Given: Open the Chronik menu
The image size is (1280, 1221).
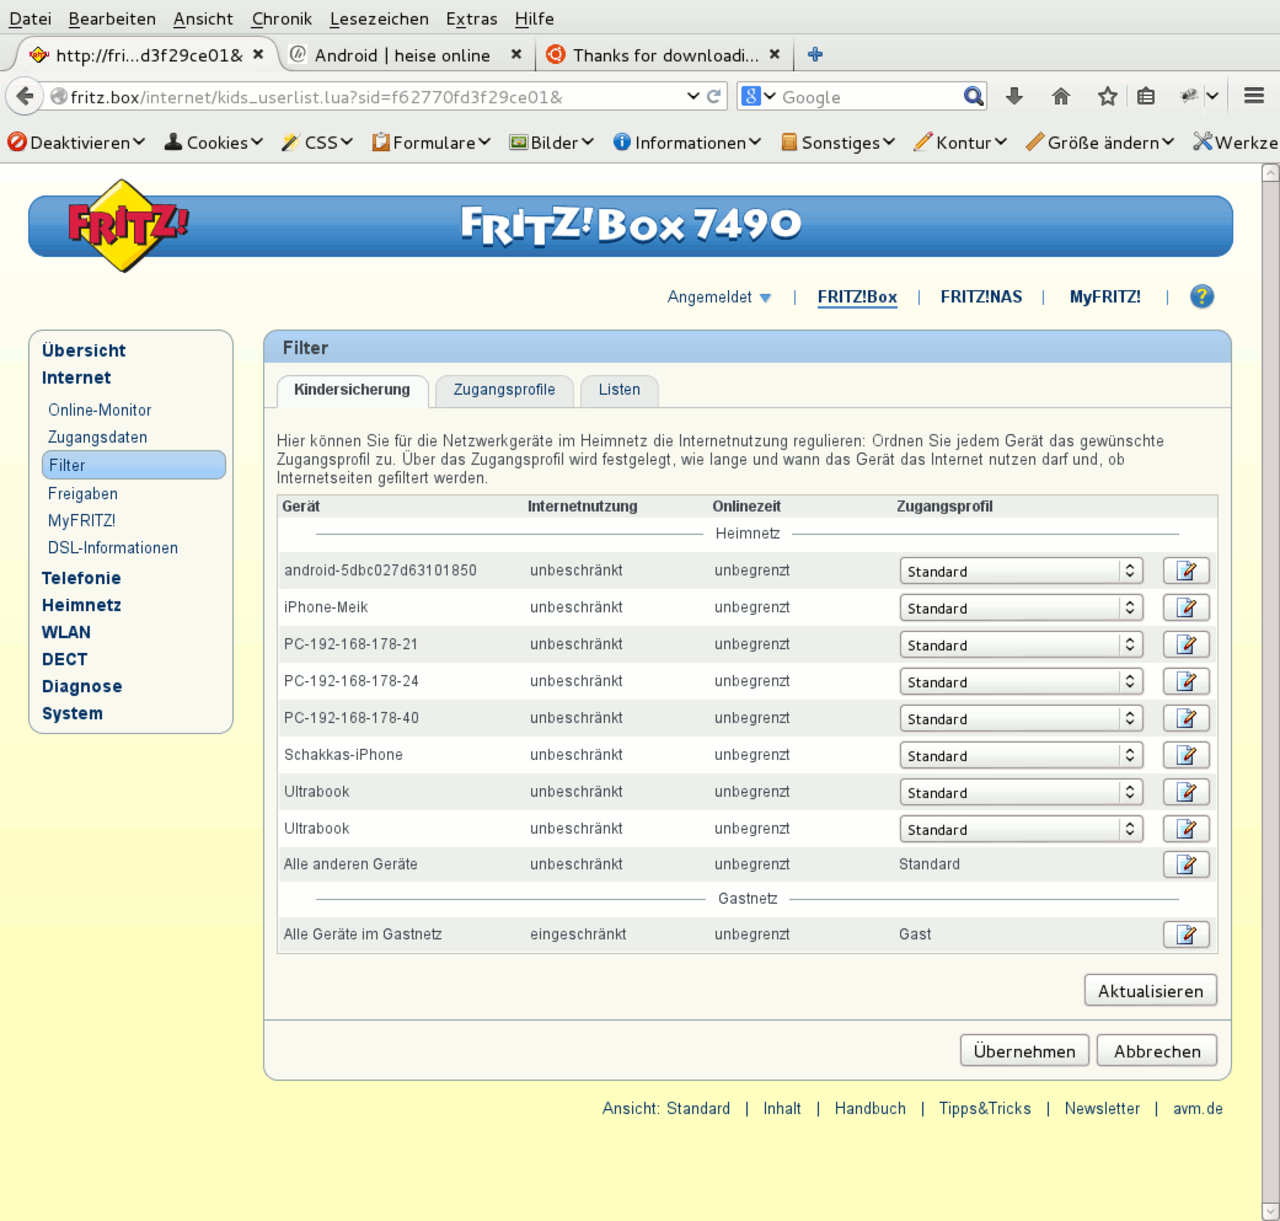Looking at the screenshot, I should click(x=282, y=19).
